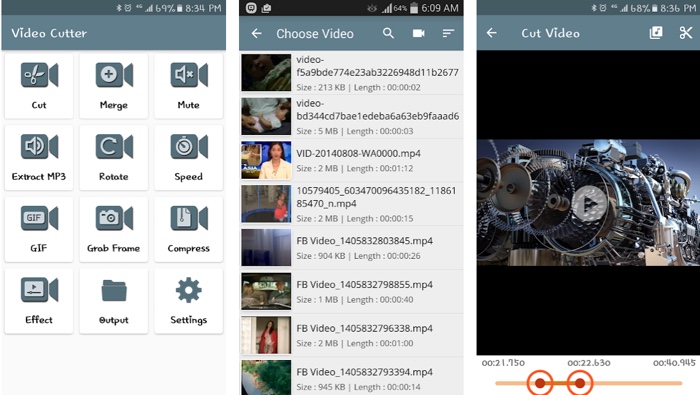Screen dimensions: 700x395
Task: Go back from Choose Video screen
Action: click(x=256, y=33)
